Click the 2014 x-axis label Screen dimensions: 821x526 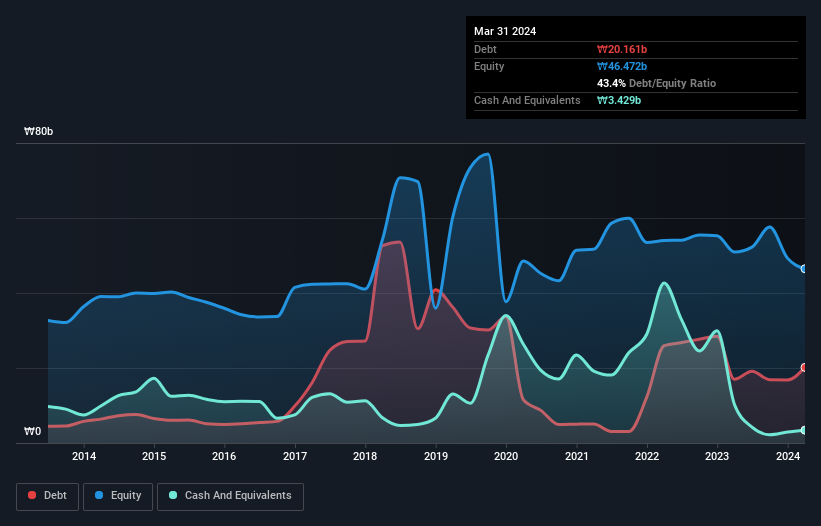point(84,456)
